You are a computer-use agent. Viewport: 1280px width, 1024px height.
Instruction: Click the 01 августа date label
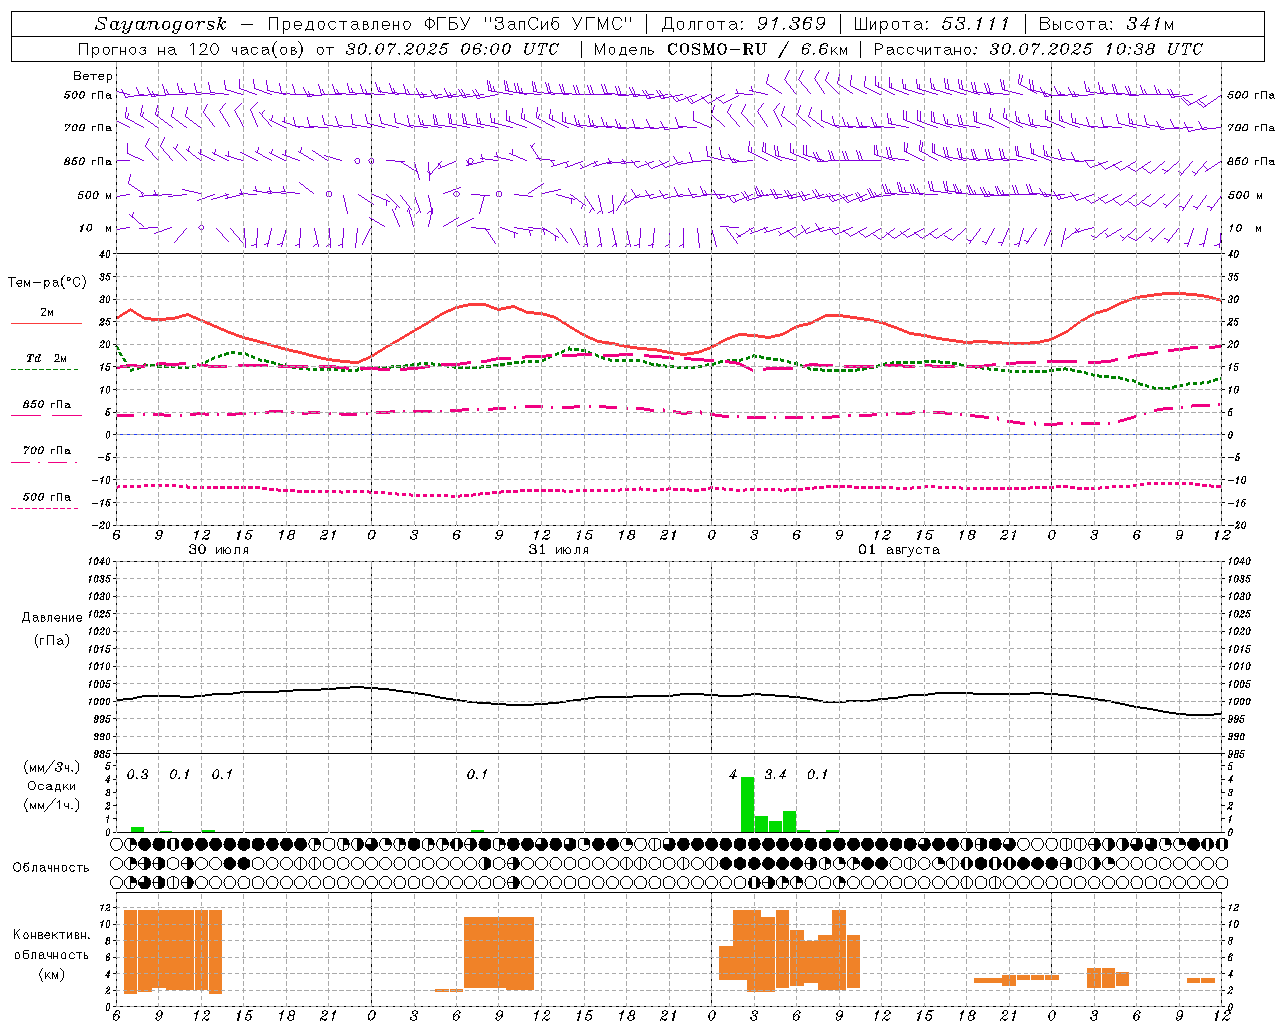899,550
